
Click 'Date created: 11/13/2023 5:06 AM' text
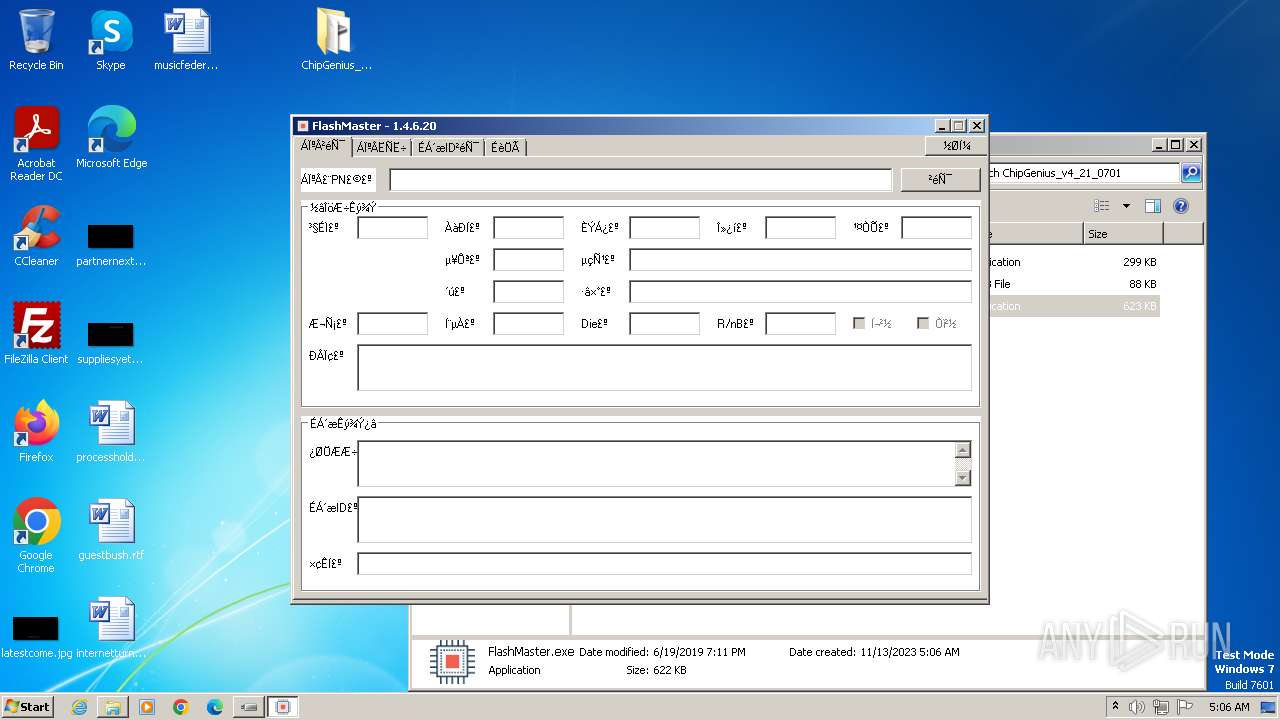(874, 652)
